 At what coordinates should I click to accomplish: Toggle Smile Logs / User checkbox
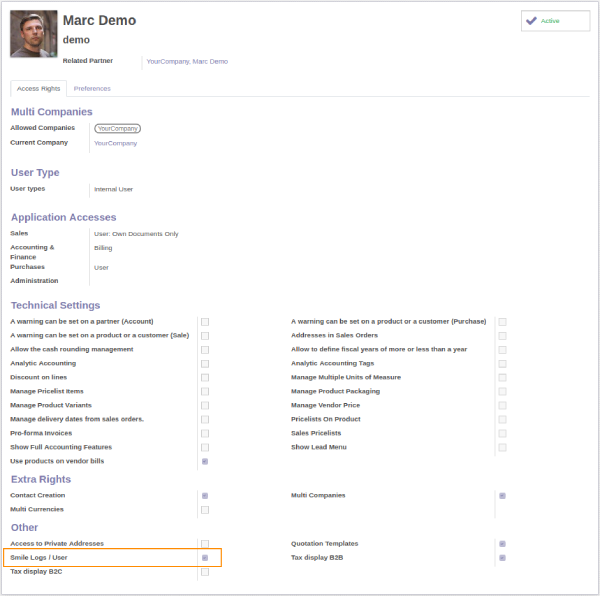point(205,558)
